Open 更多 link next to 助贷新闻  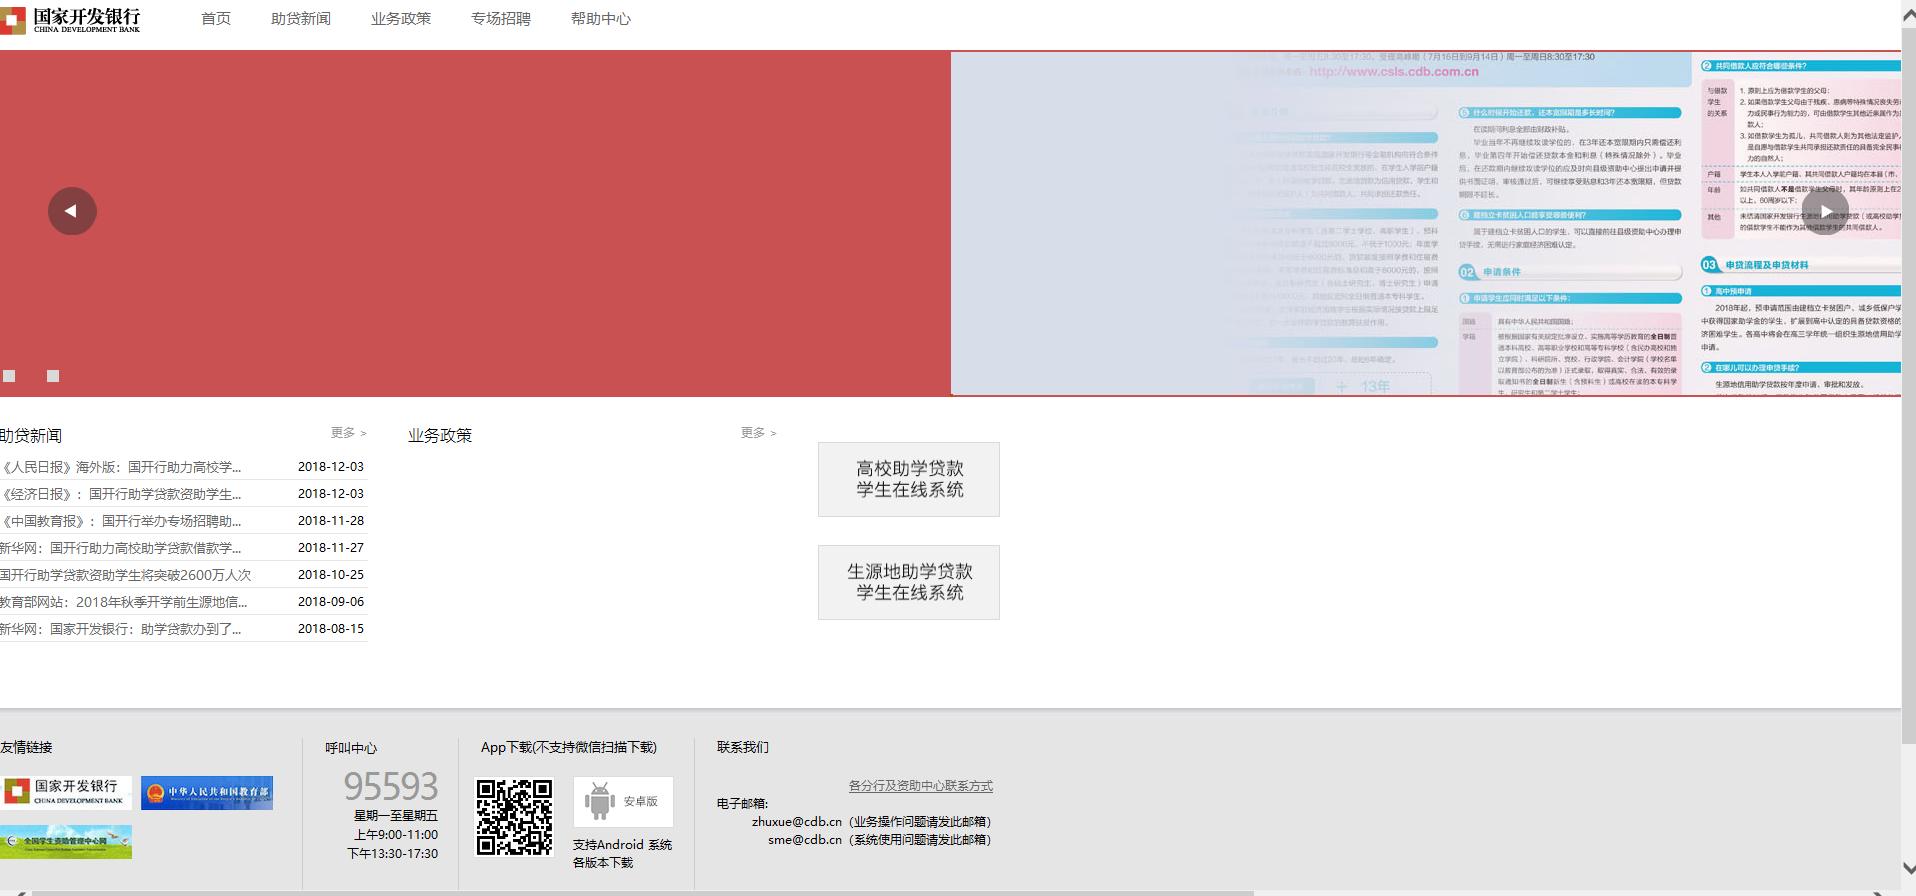click(348, 433)
